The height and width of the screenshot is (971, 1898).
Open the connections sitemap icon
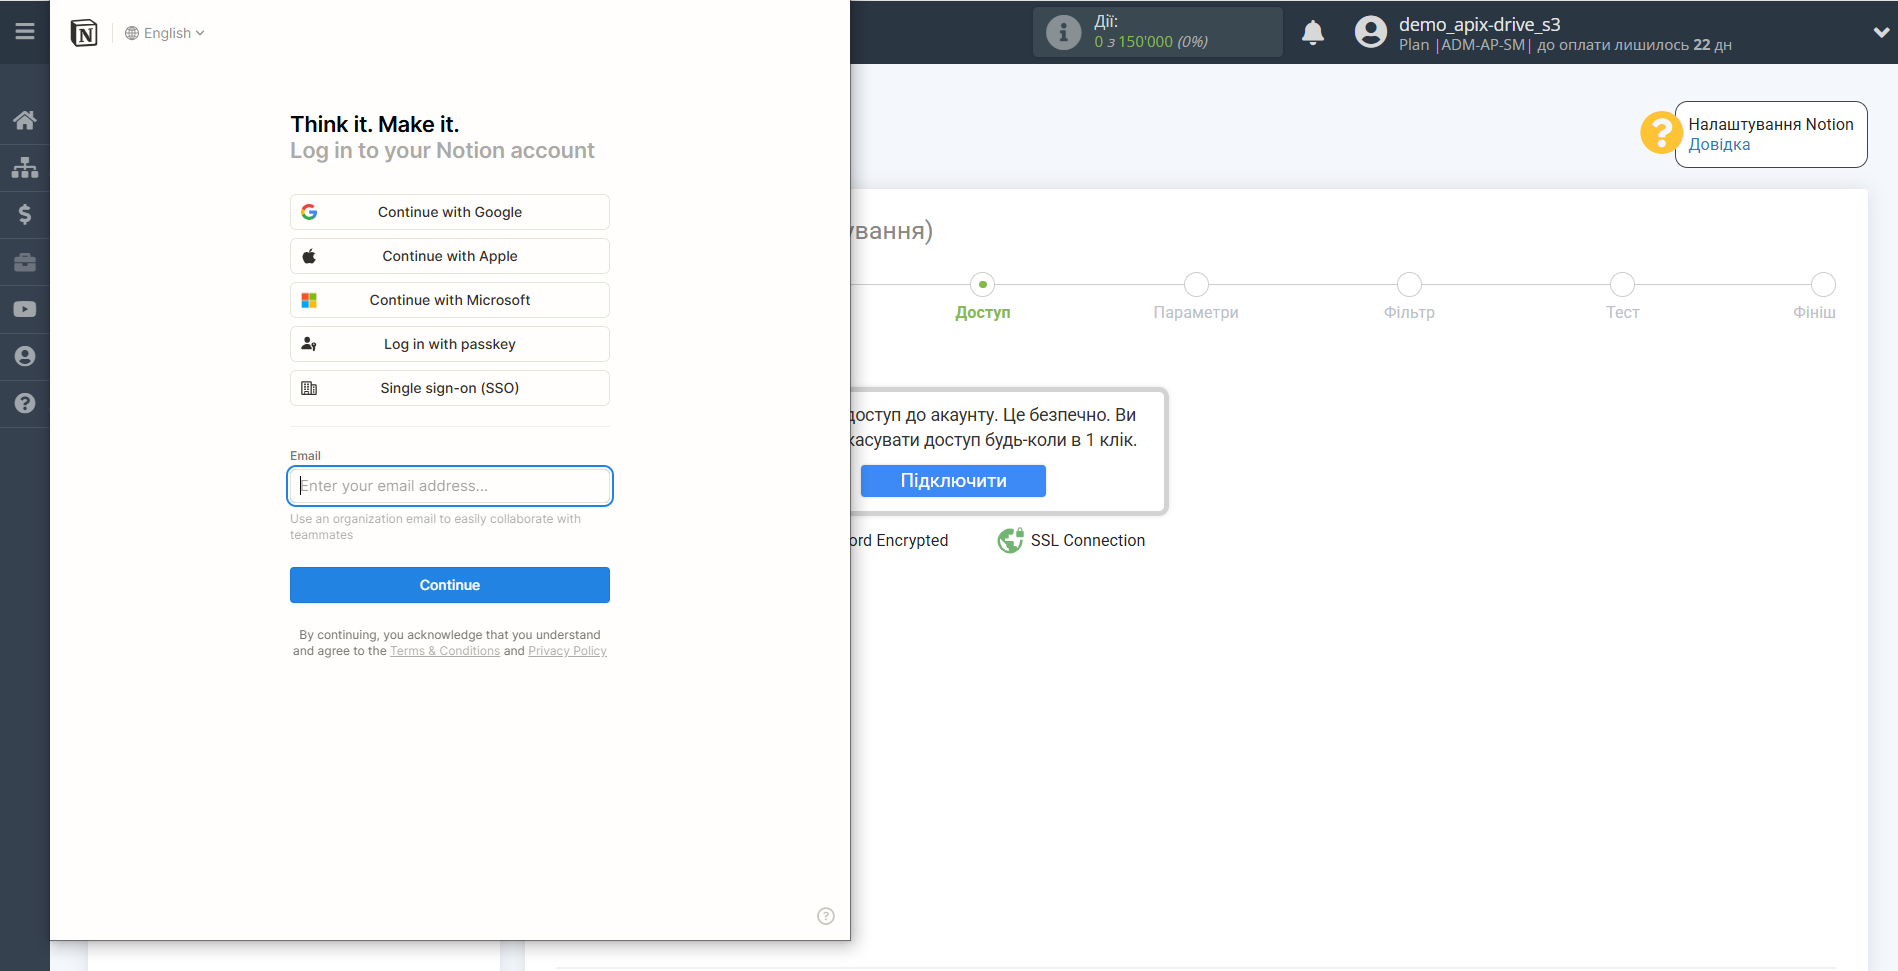[x=25, y=167]
